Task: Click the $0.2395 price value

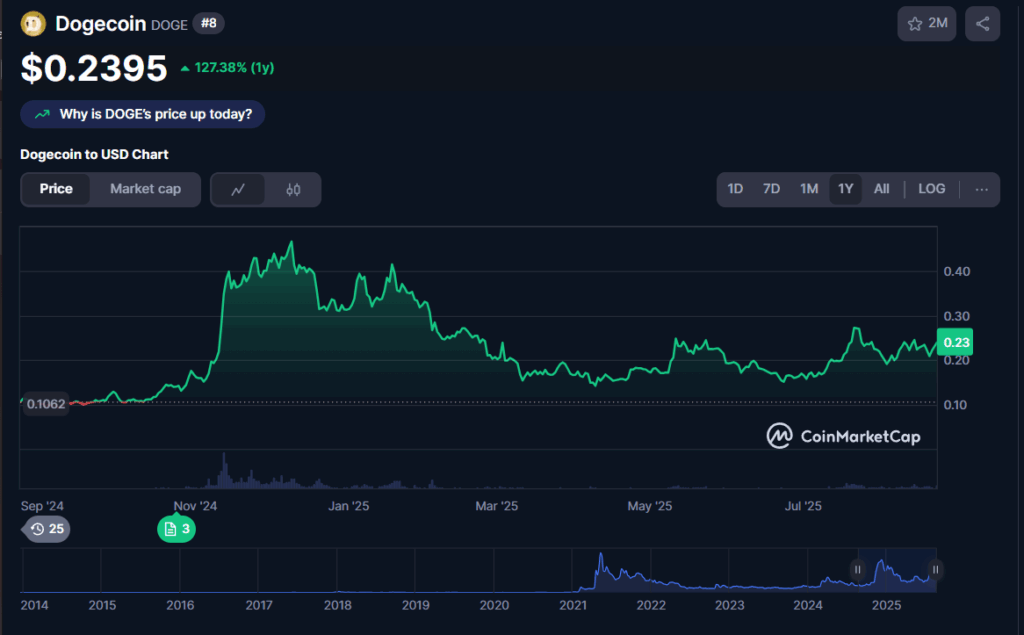Action: [x=94, y=68]
